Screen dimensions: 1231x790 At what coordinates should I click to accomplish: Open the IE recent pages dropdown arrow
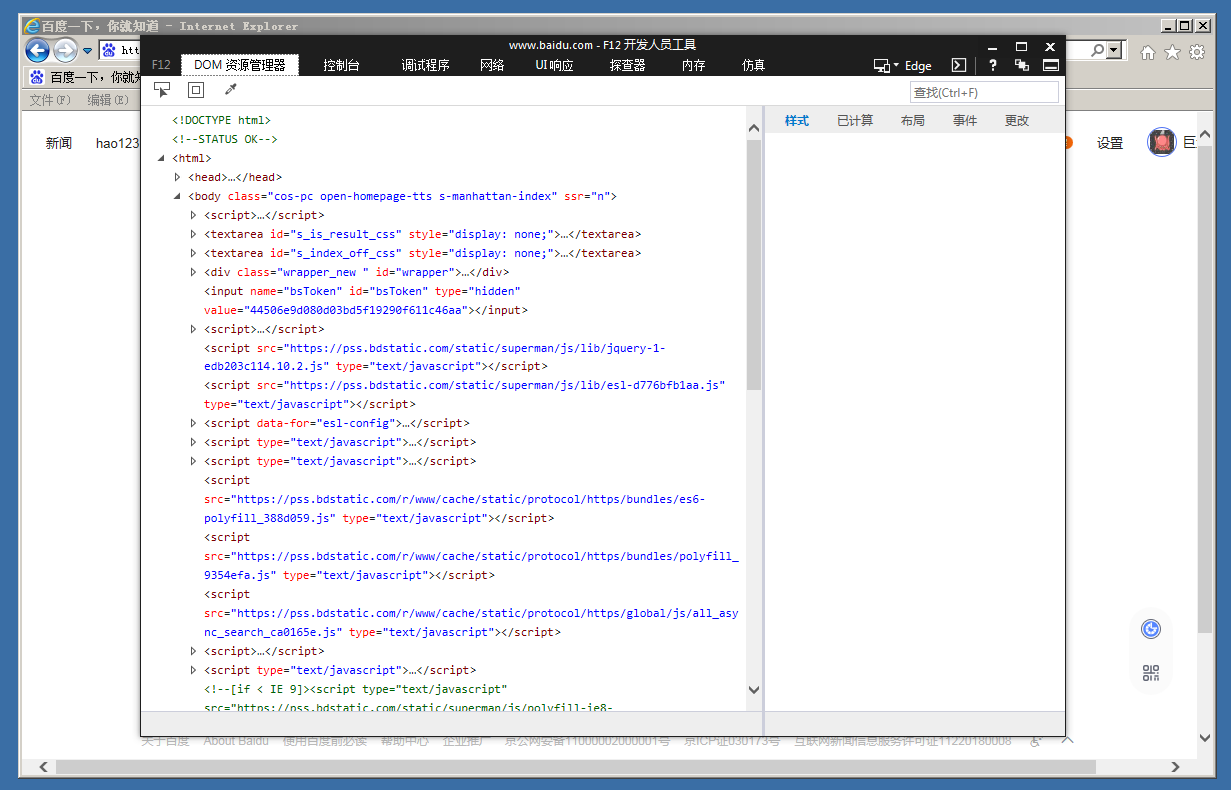point(87,50)
